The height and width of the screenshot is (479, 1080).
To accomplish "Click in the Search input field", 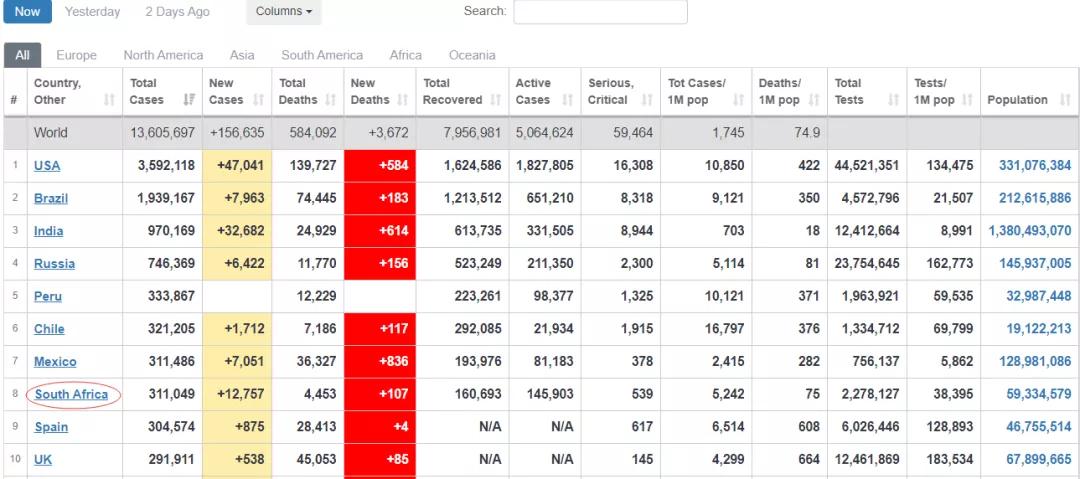I will (x=600, y=12).
